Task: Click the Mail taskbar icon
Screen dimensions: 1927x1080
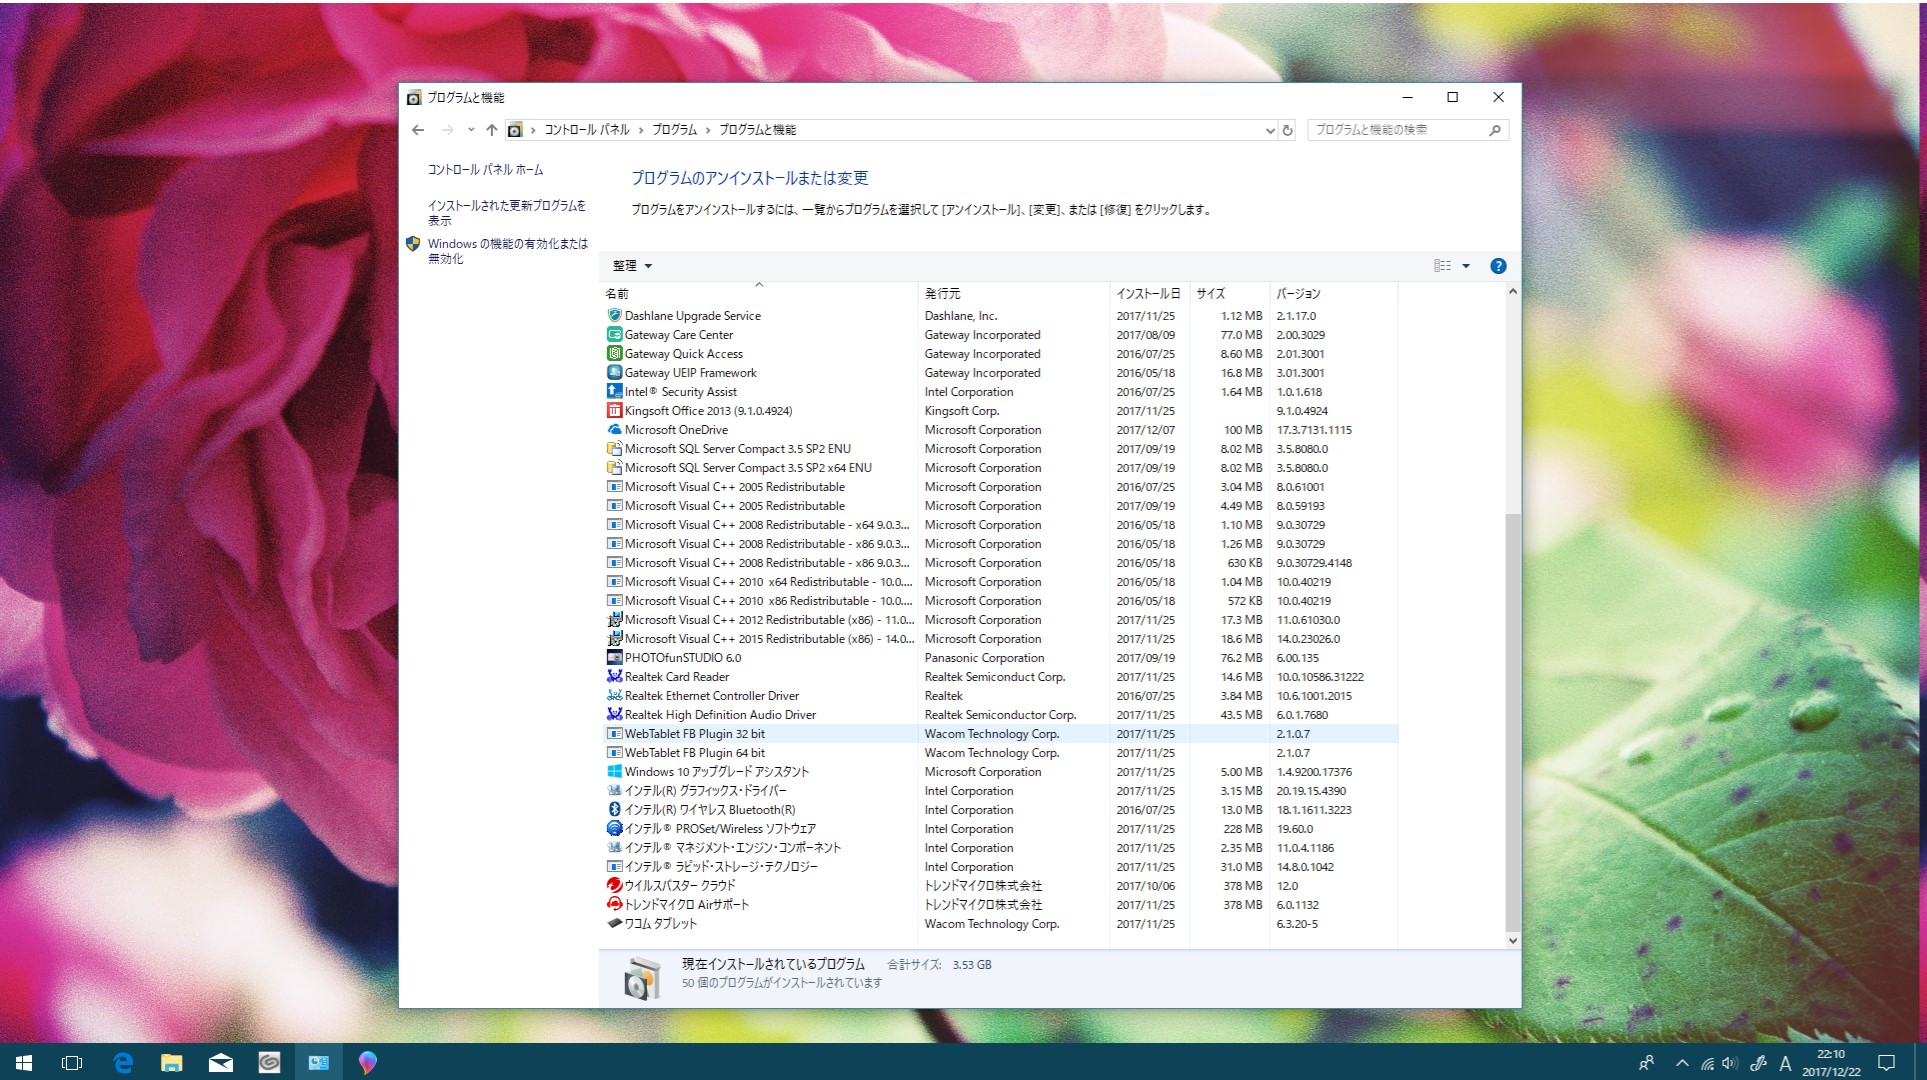Action: [220, 1063]
